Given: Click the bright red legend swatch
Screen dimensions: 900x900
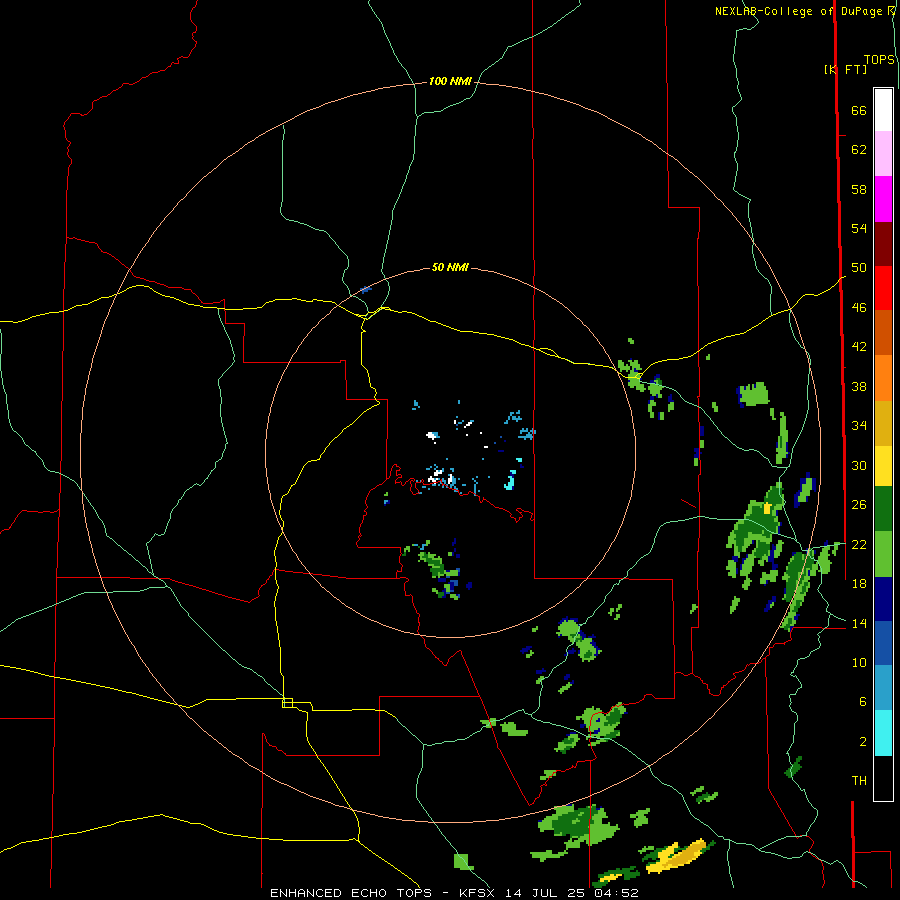Looking at the screenshot, I should click(883, 288).
